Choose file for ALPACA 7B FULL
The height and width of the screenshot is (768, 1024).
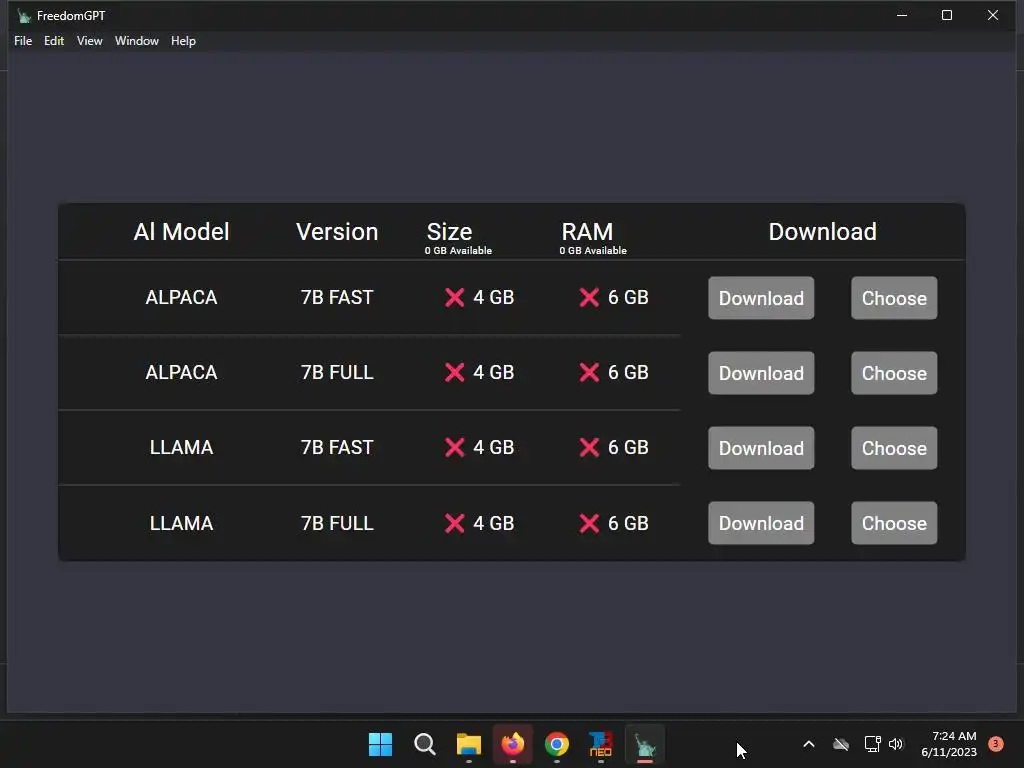[x=894, y=373]
